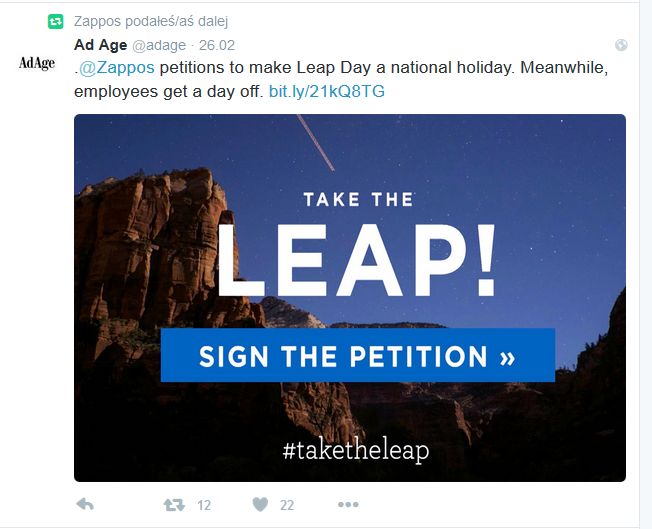Click the globe icon beside the tweet
Image resolution: width=652 pixels, height=529 pixels.
(621, 45)
